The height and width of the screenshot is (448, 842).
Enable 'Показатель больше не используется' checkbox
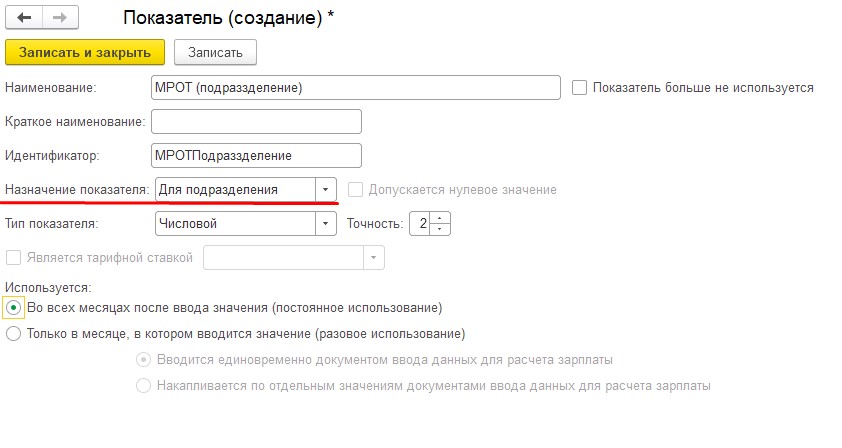point(579,88)
